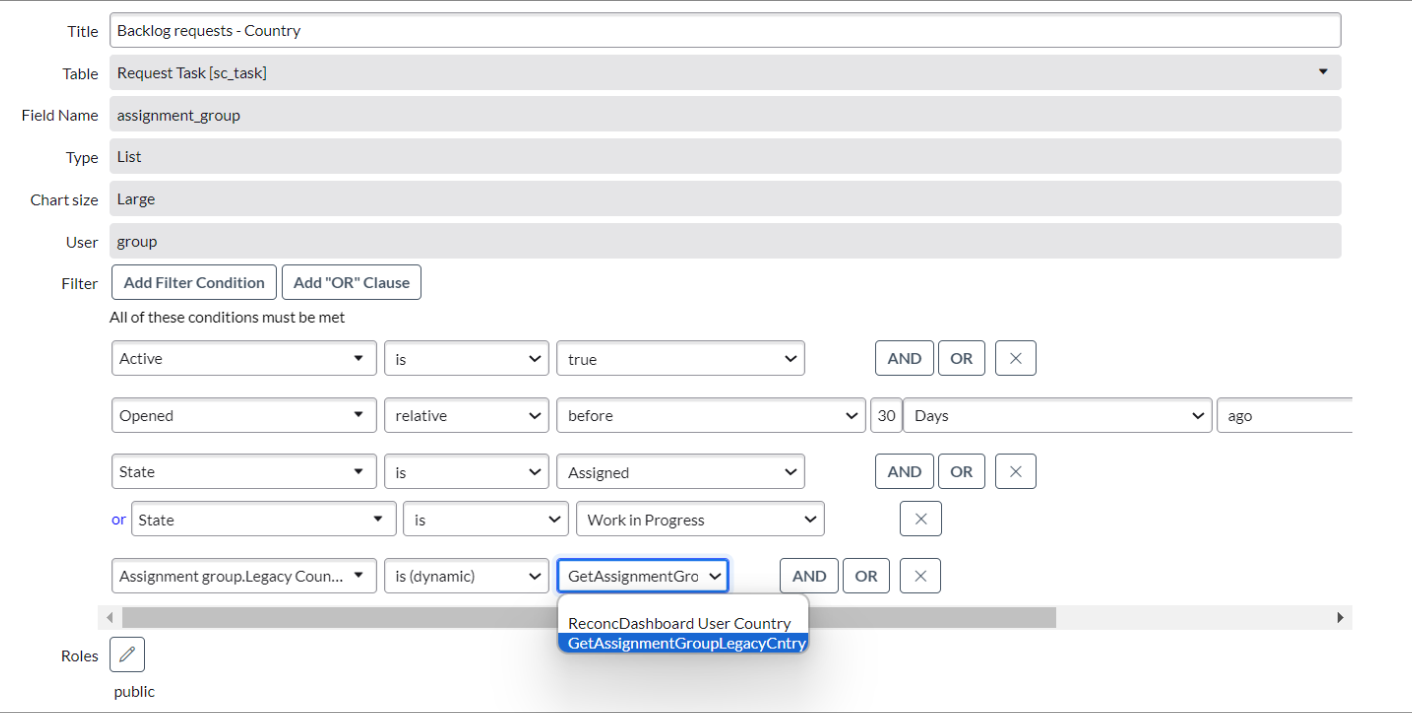1412x713 pixels.
Task: Click scrollbar right arrow
Action: [x=1341, y=617]
